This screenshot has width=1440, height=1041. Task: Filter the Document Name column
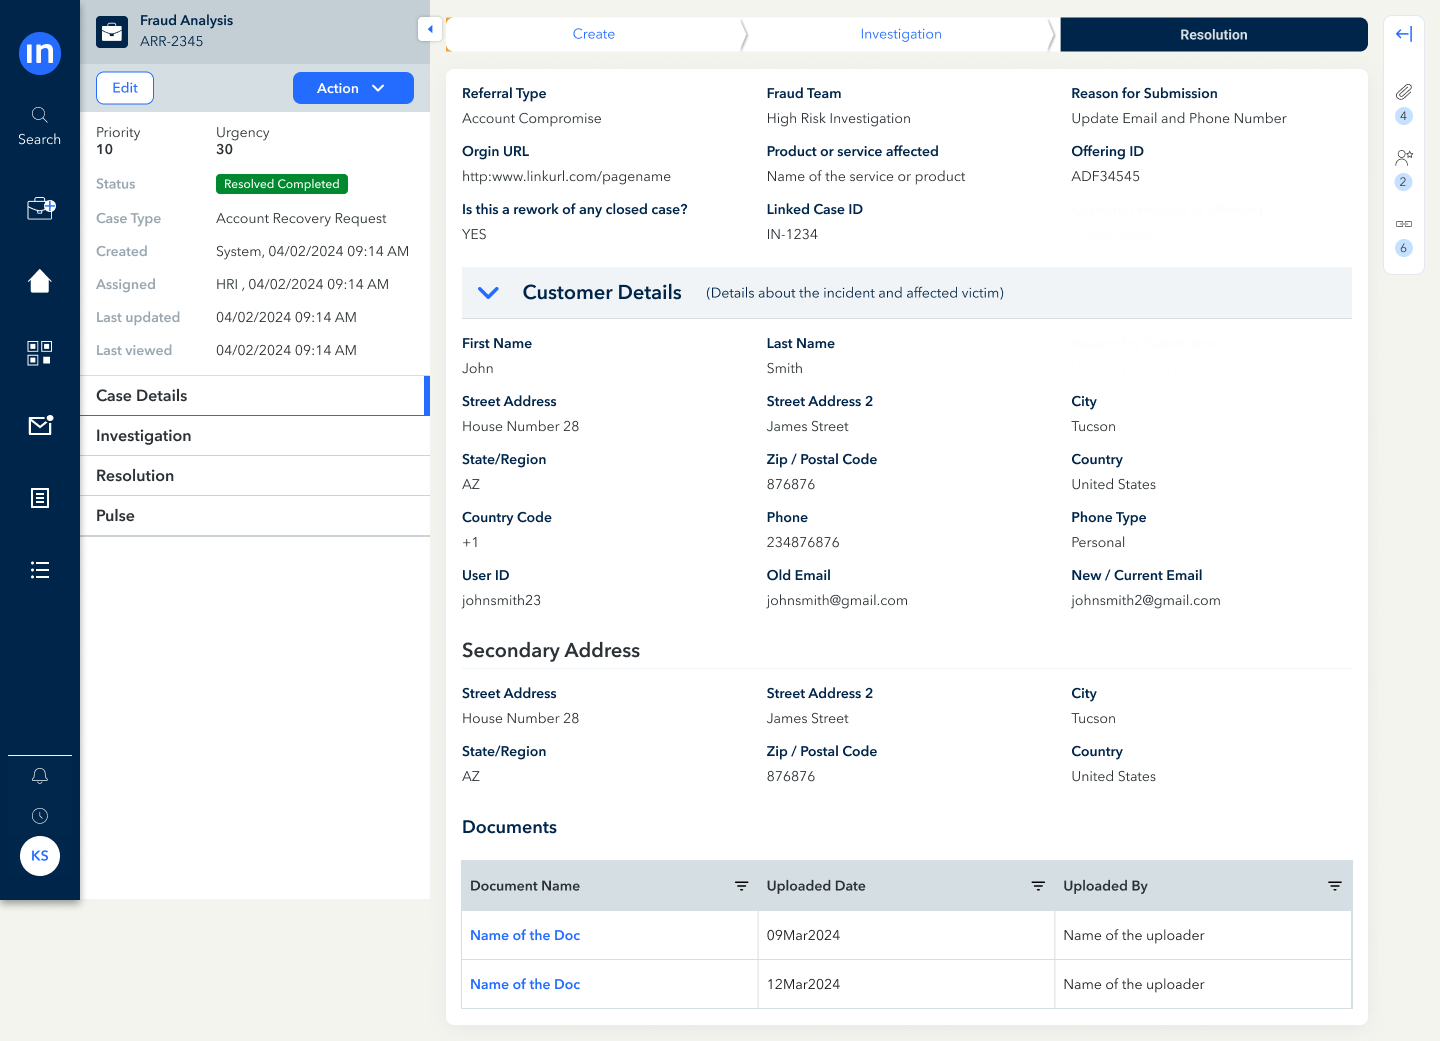click(742, 886)
